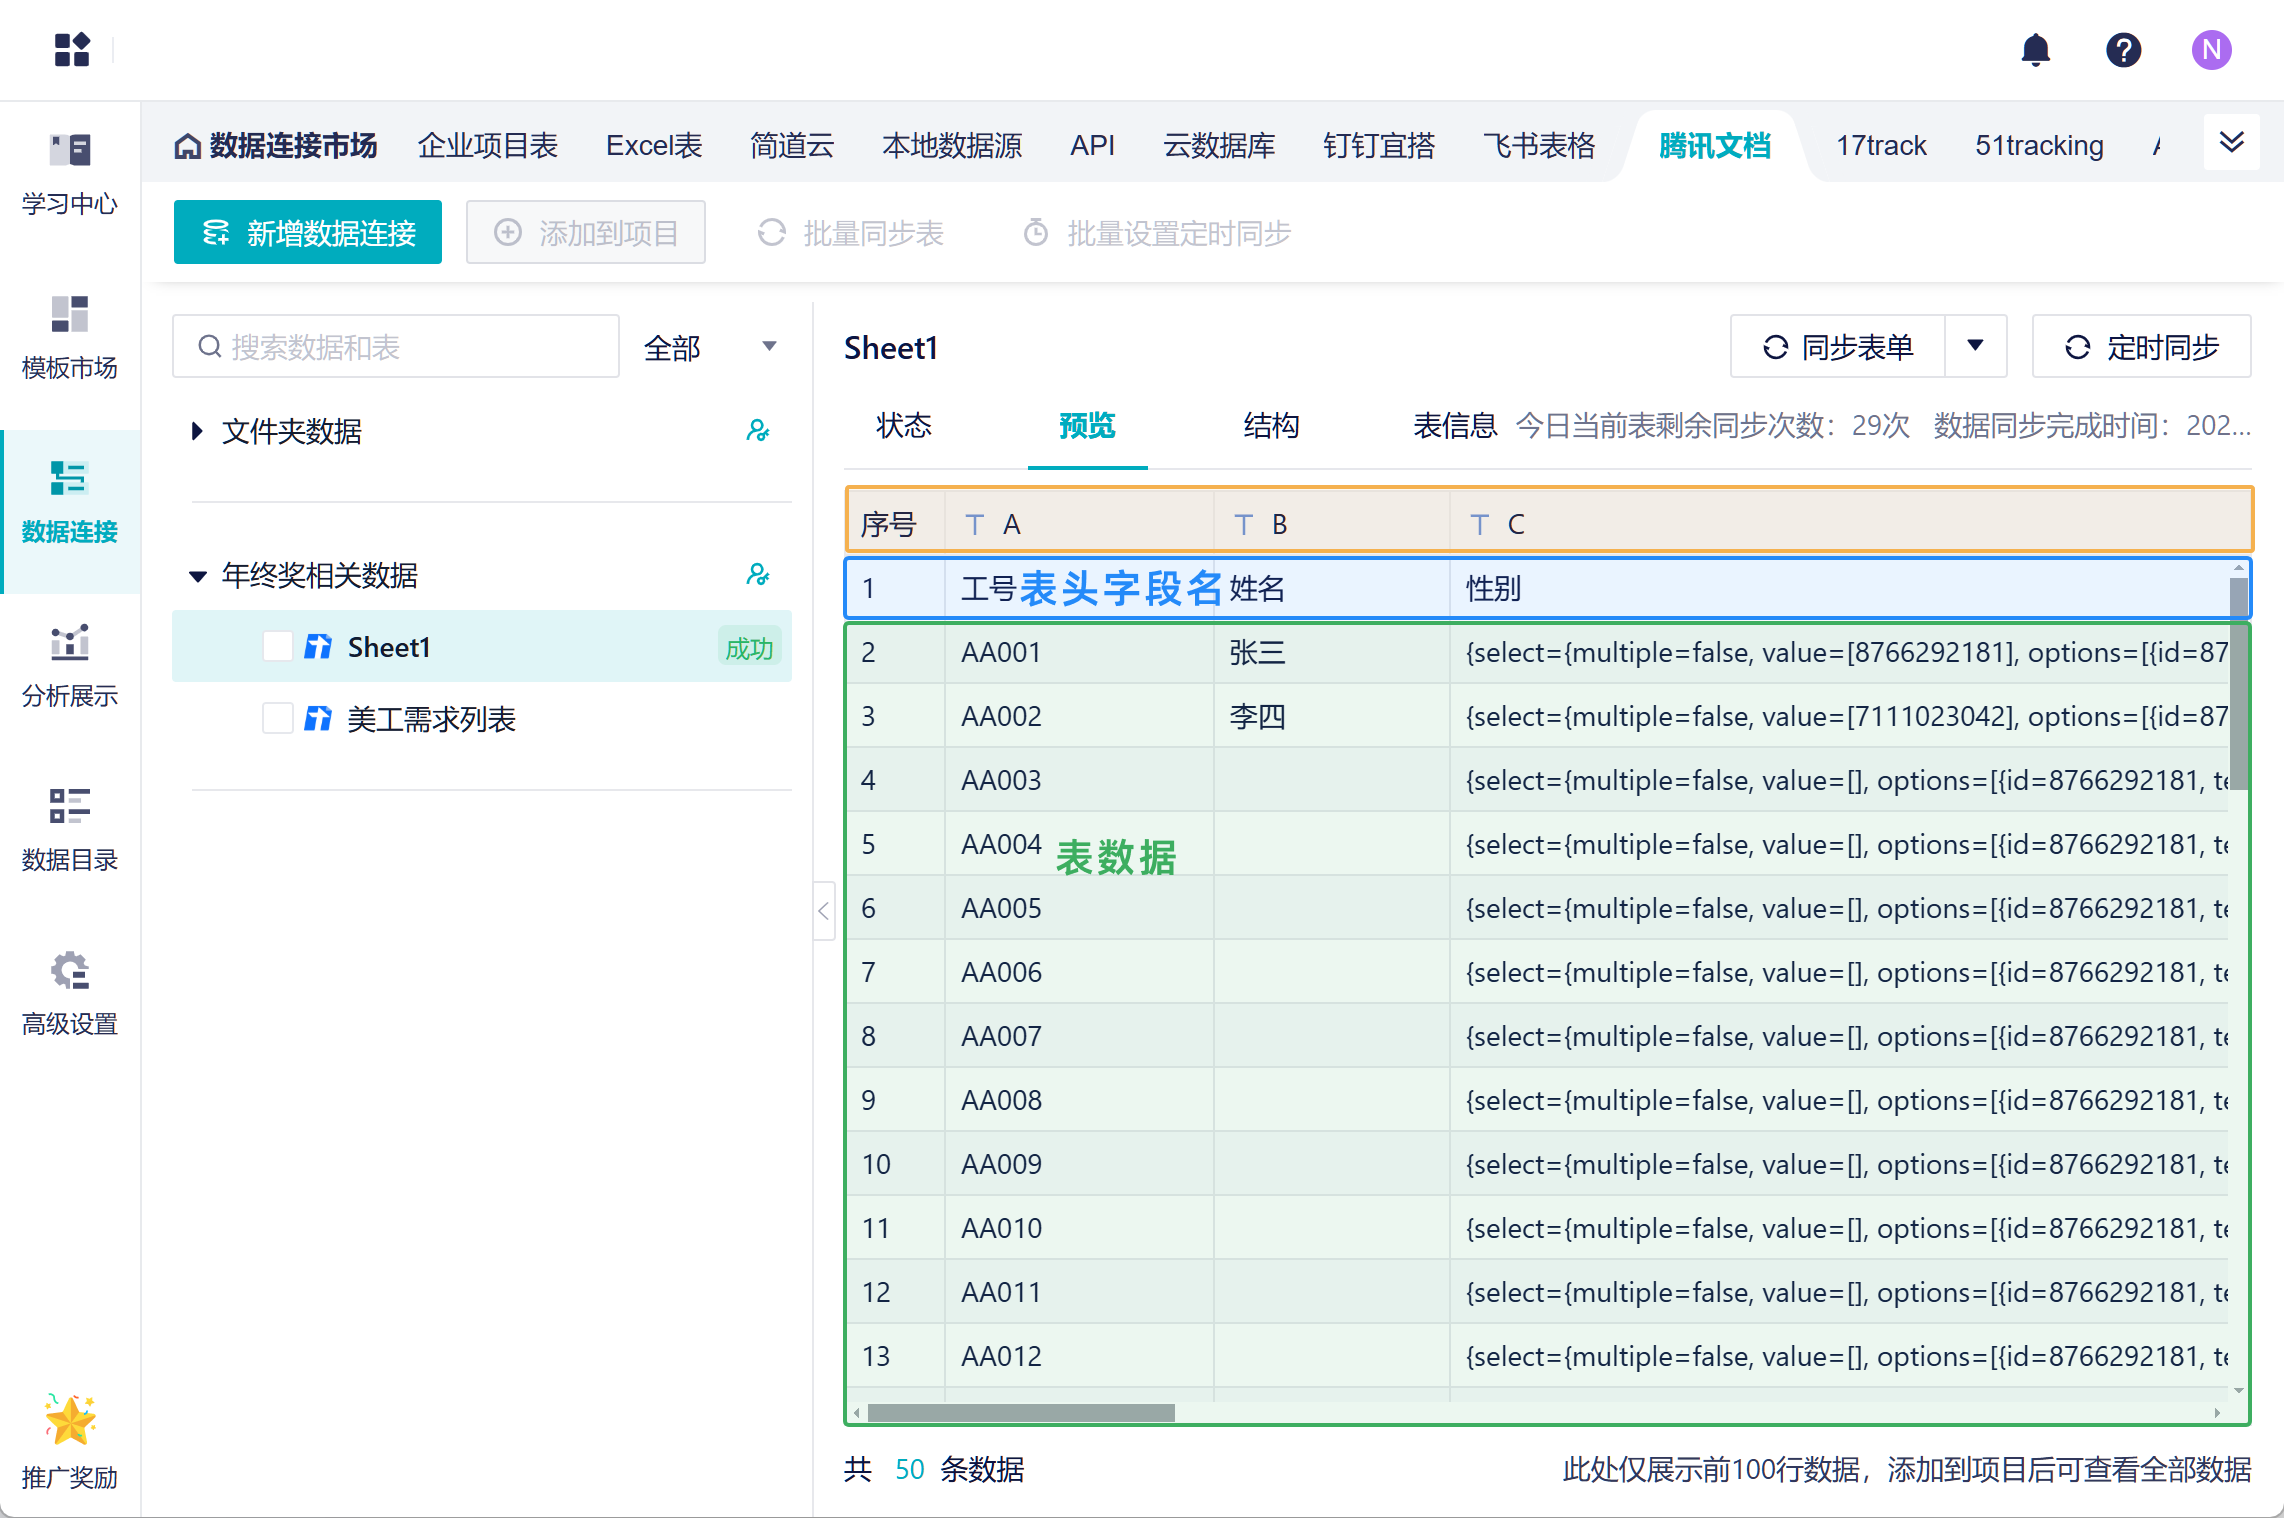Collapse the 年终奖相关数据 group
Screen dimensions: 2284x1518
point(197,576)
